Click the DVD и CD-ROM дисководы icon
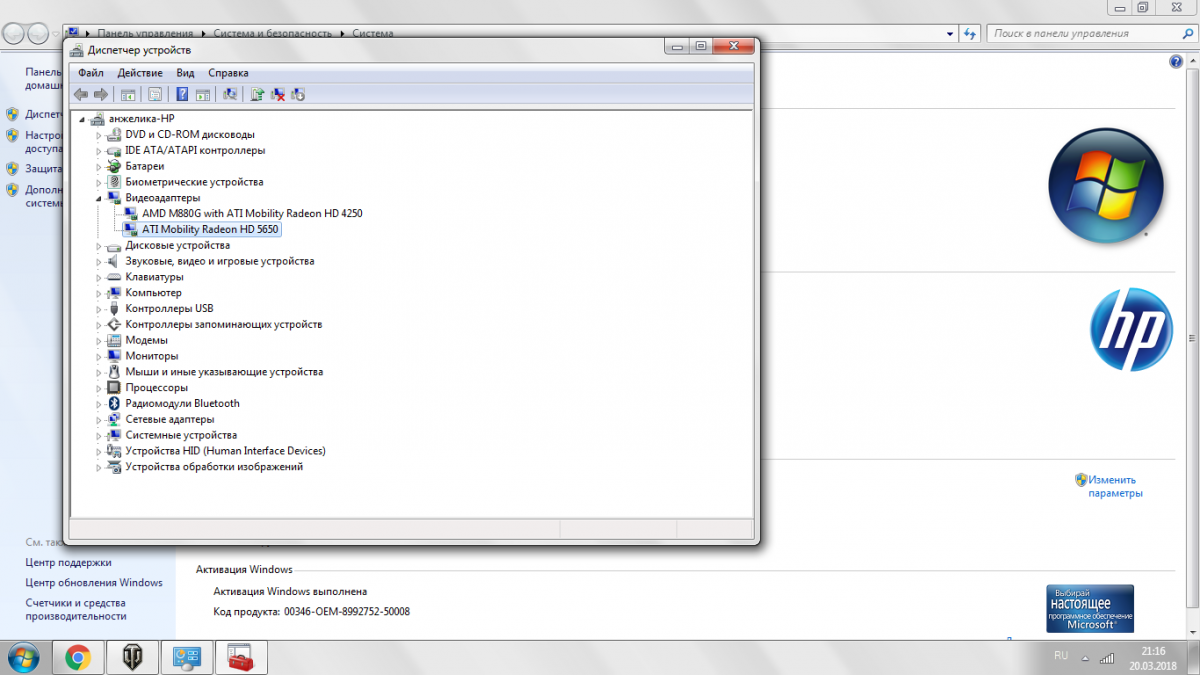 point(114,134)
